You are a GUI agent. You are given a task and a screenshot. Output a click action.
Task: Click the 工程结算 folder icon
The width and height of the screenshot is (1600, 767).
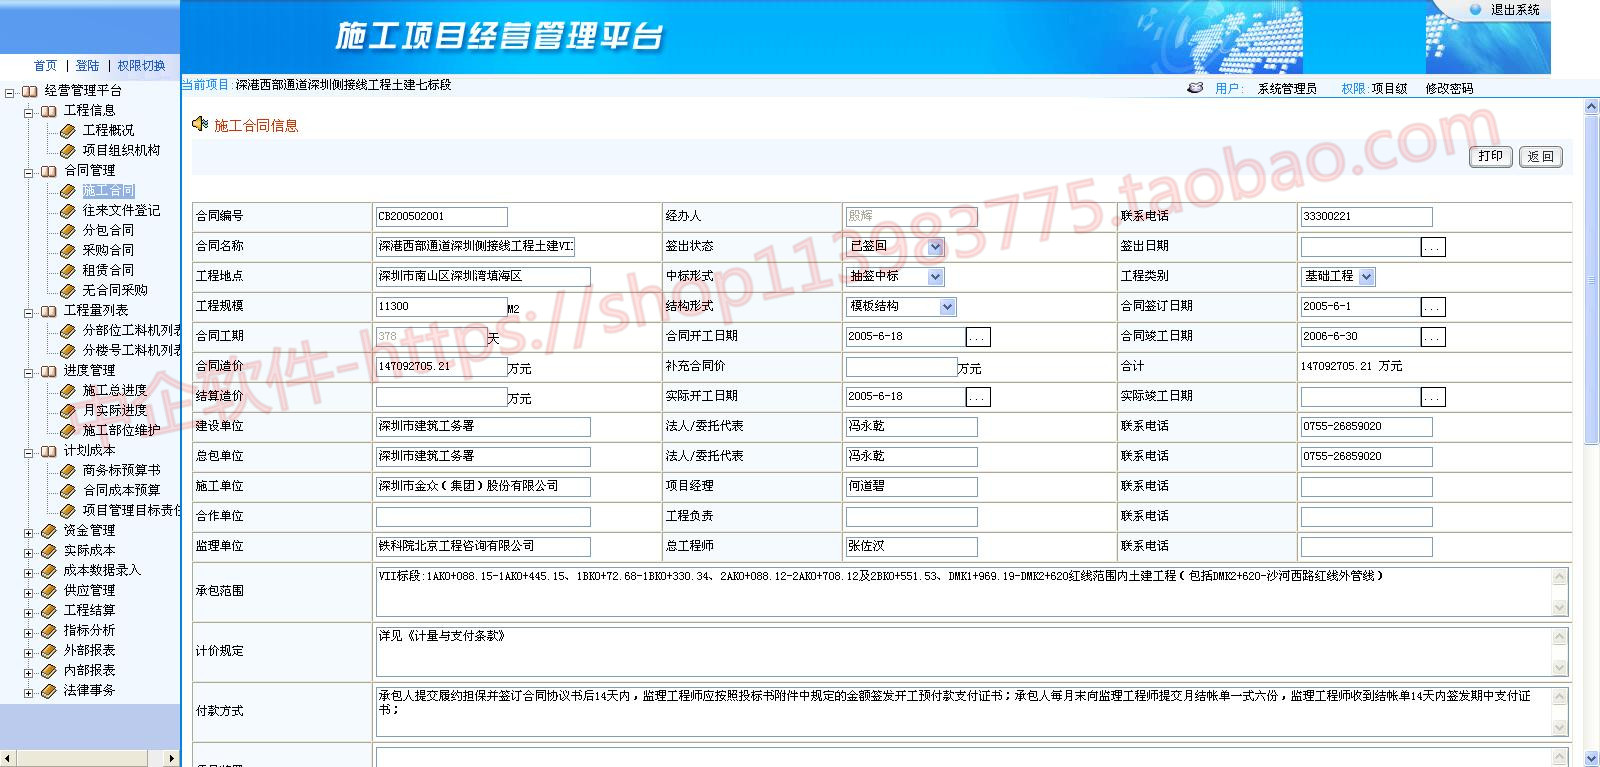click(48, 611)
